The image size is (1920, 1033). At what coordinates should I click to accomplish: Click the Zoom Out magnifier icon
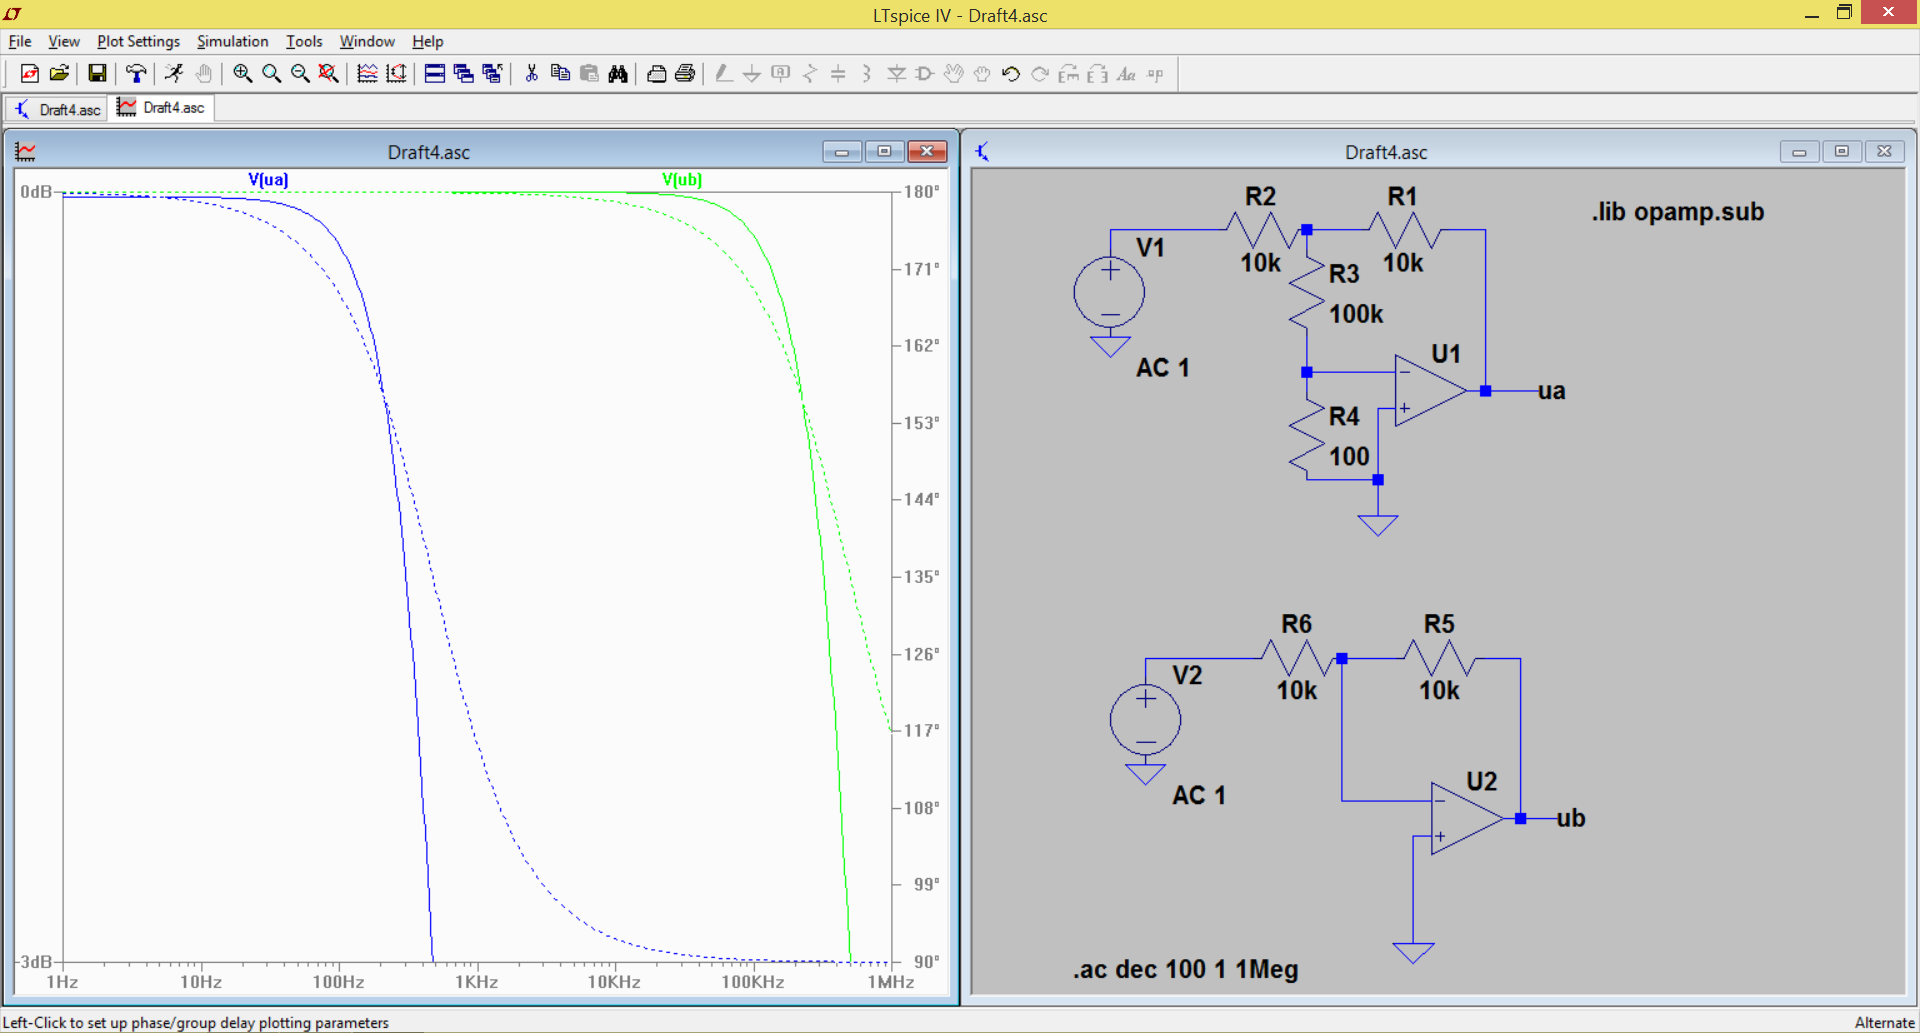(300, 73)
